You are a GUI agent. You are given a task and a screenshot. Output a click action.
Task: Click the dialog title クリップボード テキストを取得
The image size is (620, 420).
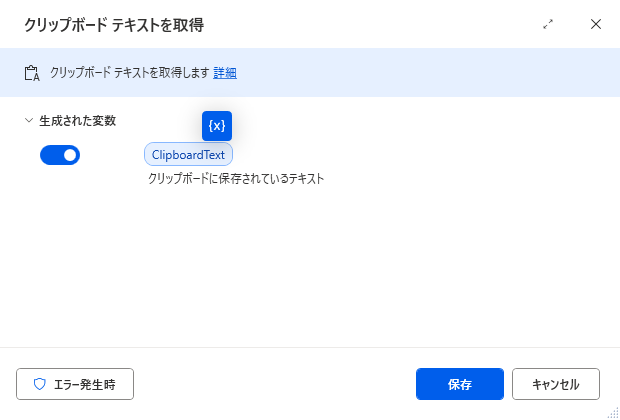114,25
